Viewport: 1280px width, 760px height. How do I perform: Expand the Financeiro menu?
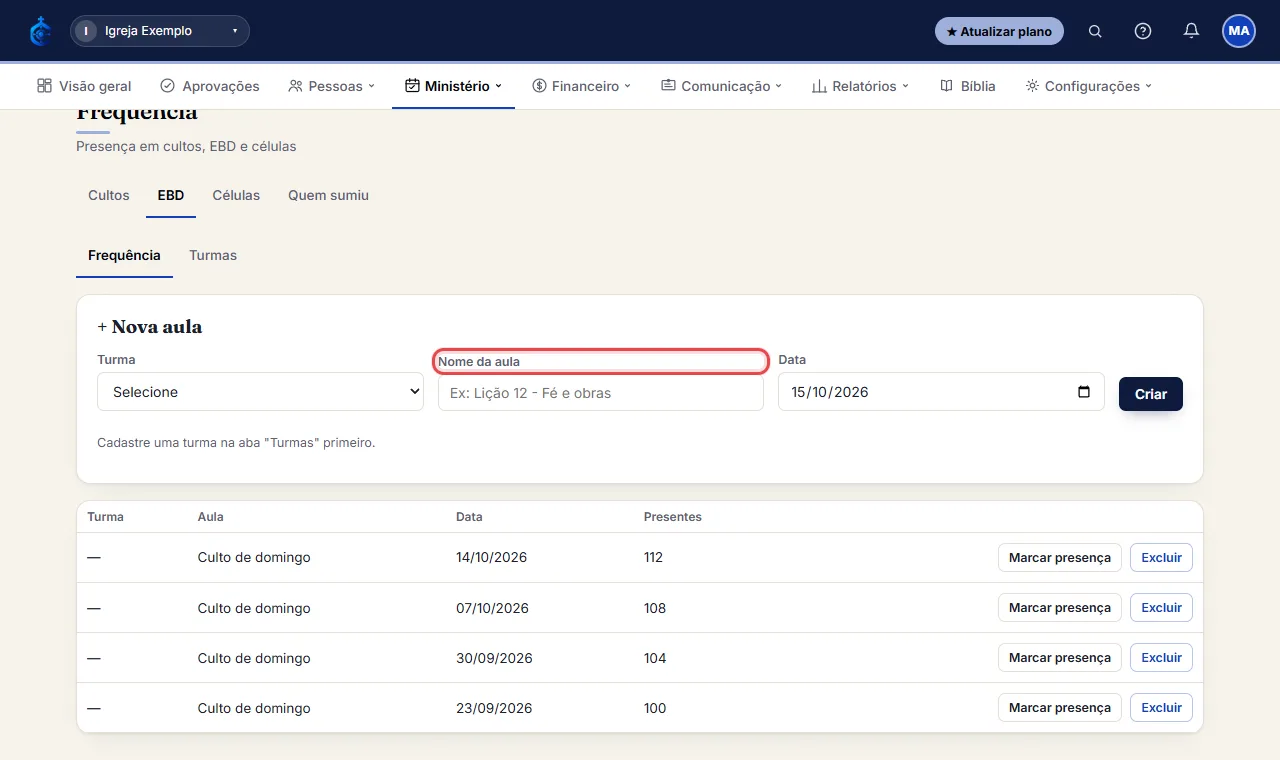coord(582,86)
